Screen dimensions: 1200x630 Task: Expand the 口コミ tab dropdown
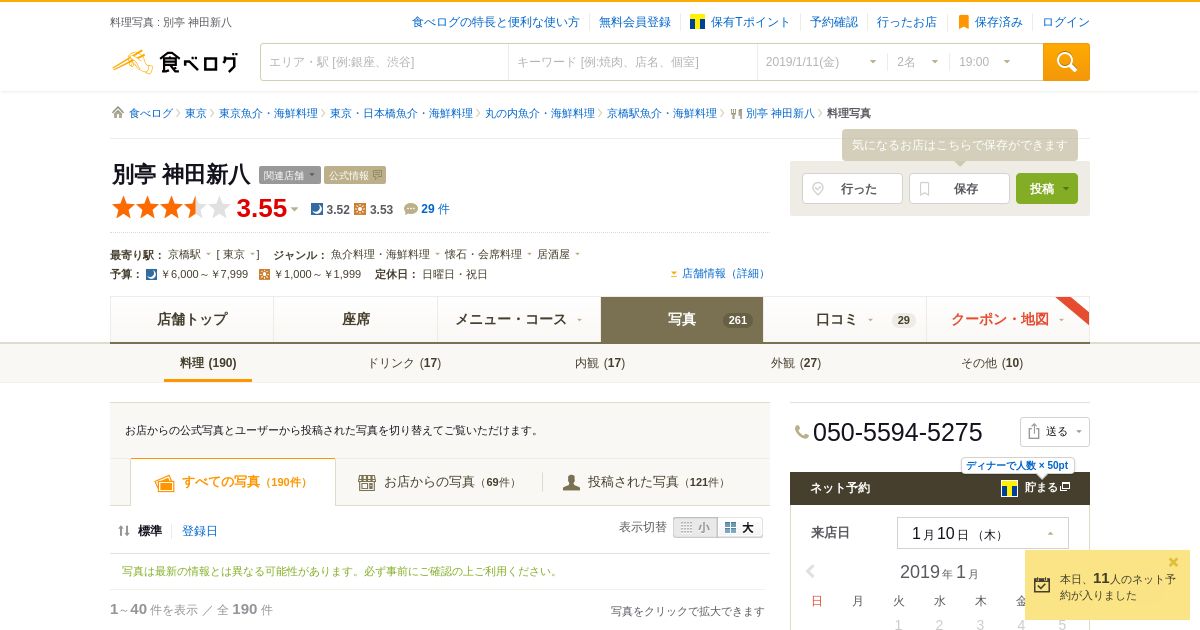click(870, 320)
